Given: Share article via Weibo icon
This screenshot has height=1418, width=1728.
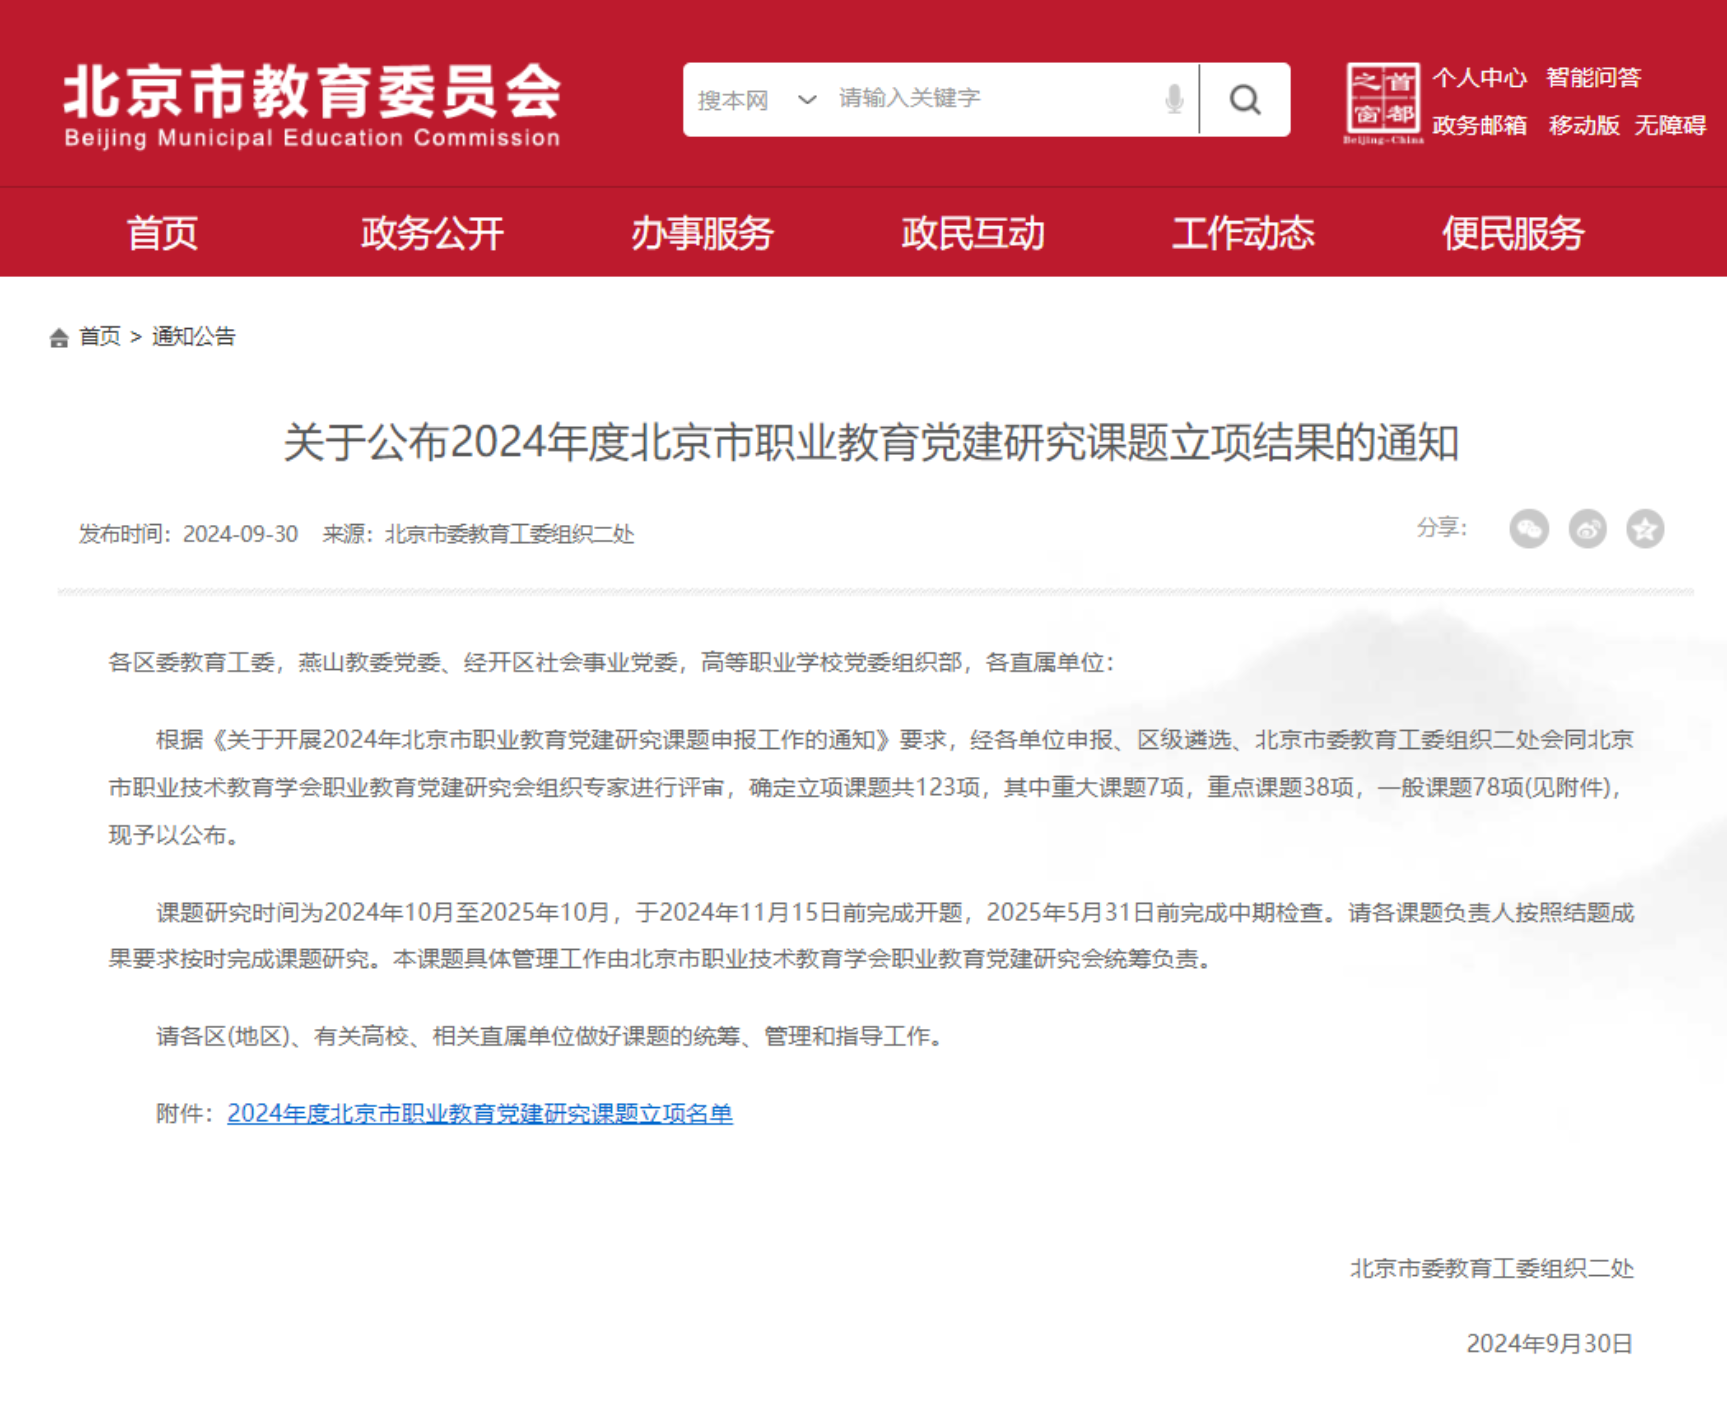Looking at the screenshot, I should [x=1587, y=529].
